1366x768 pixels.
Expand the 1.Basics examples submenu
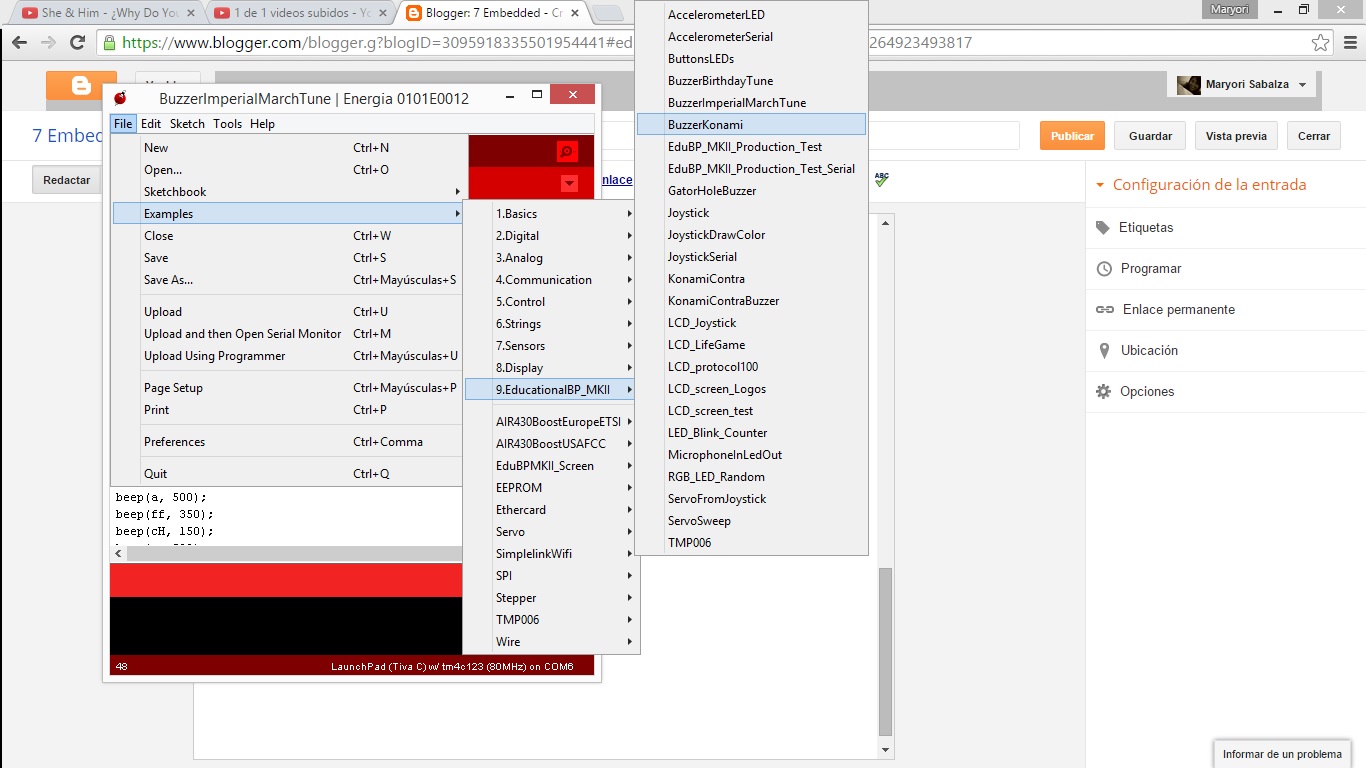point(551,214)
